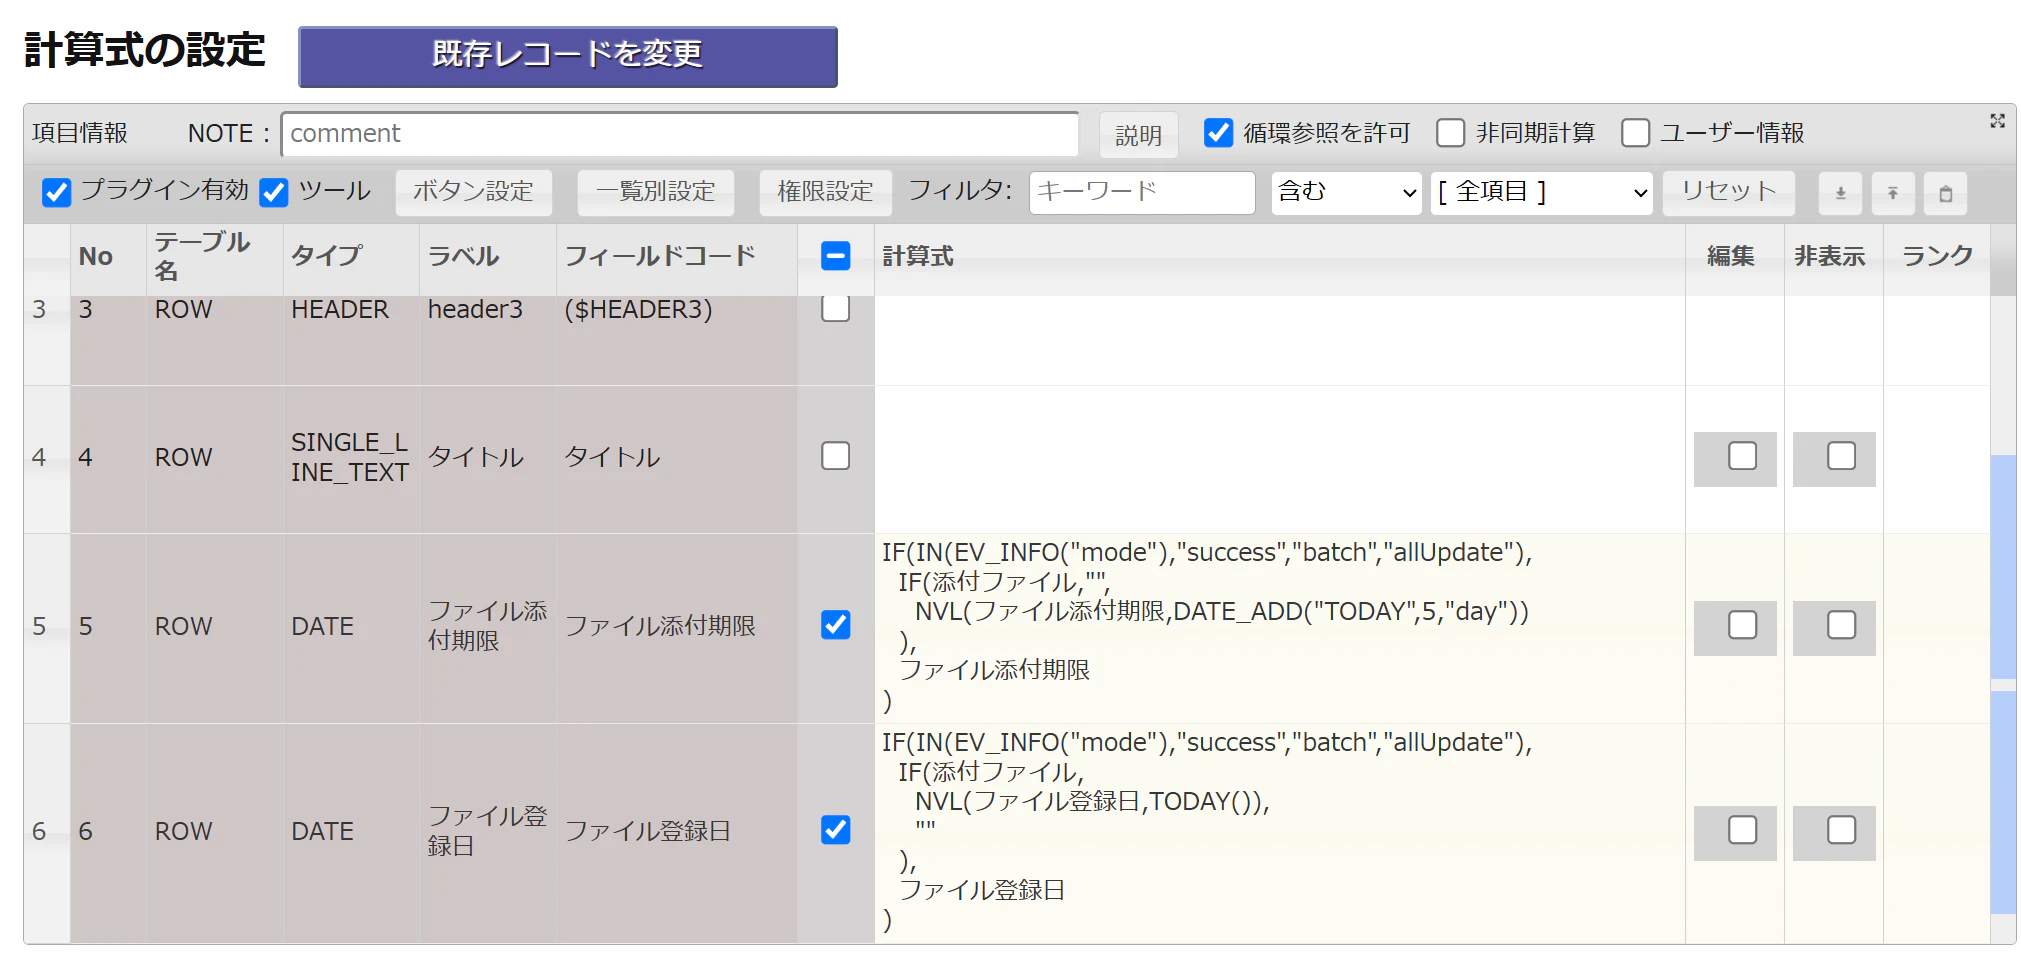Click the タイトル field code cell
Viewport: 2021px width, 956px height.
677,458
